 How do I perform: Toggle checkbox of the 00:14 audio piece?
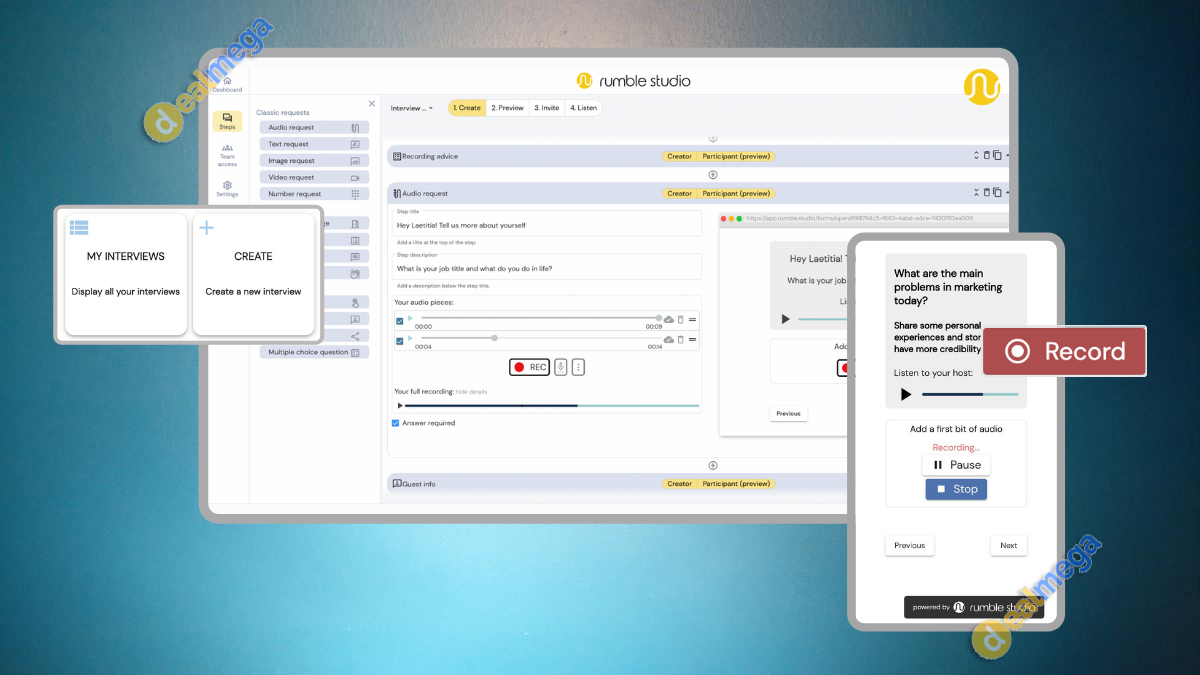point(400,341)
